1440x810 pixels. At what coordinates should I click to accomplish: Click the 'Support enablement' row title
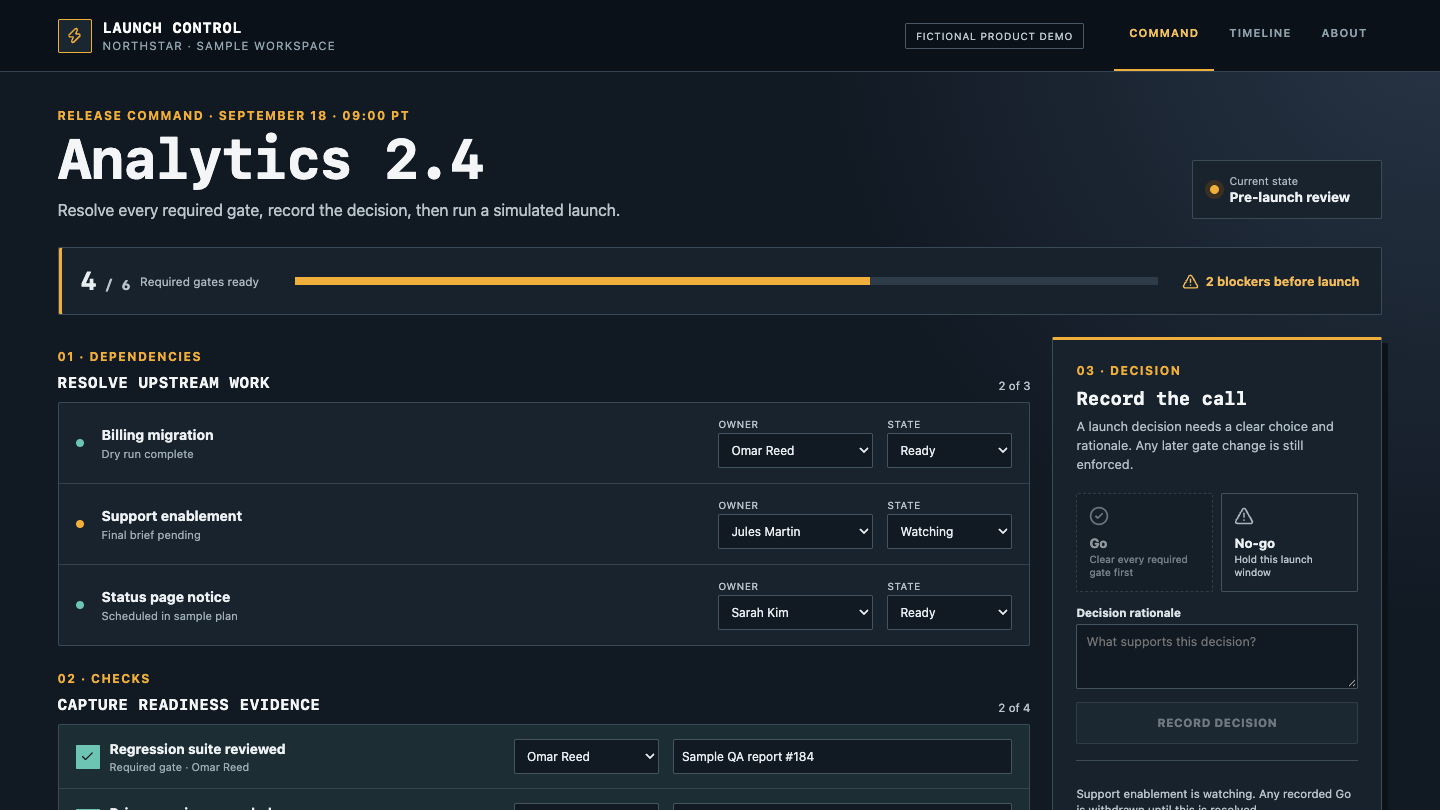tap(172, 516)
